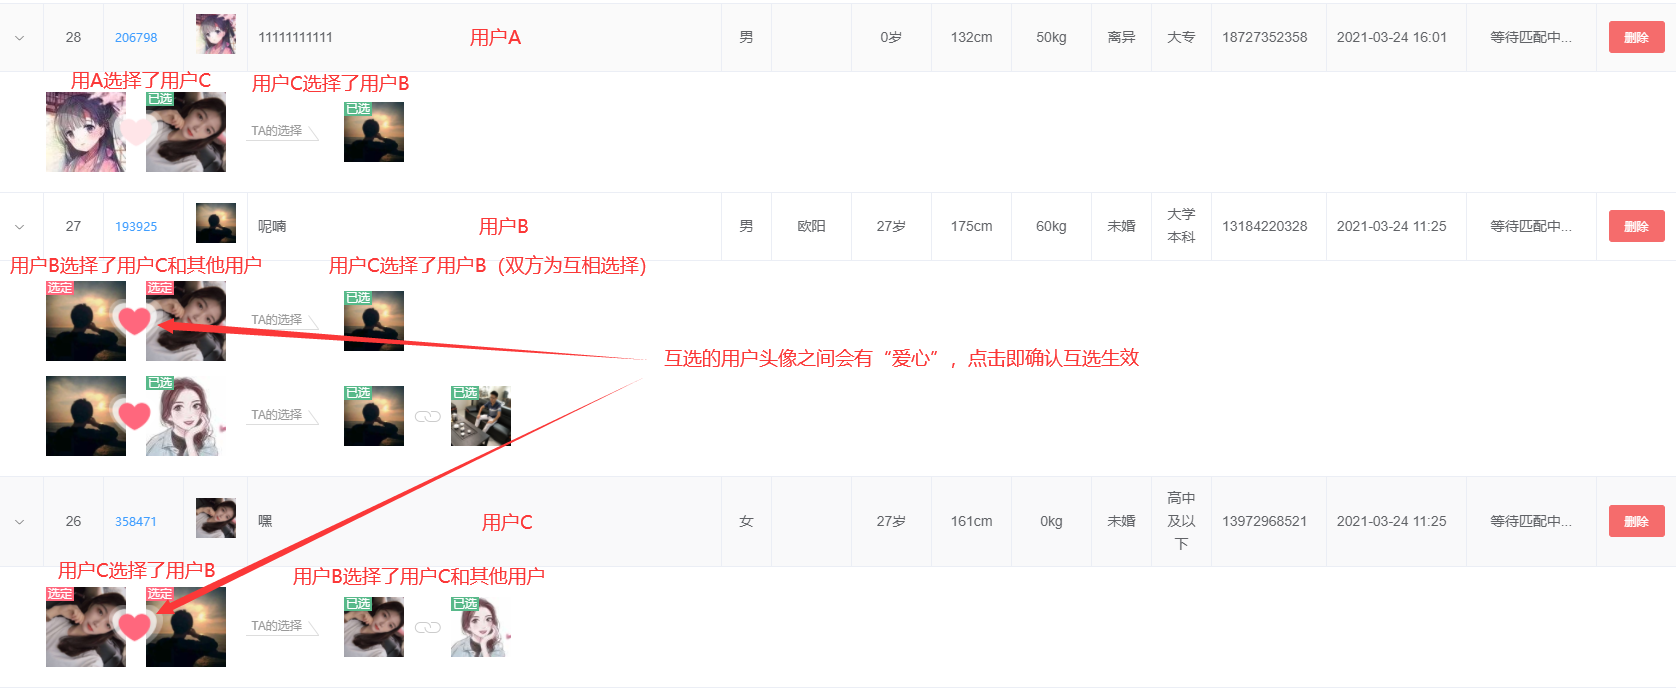The height and width of the screenshot is (693, 1676).
Task: Click the anime girl avatar in user A's row
Action: click(86, 132)
